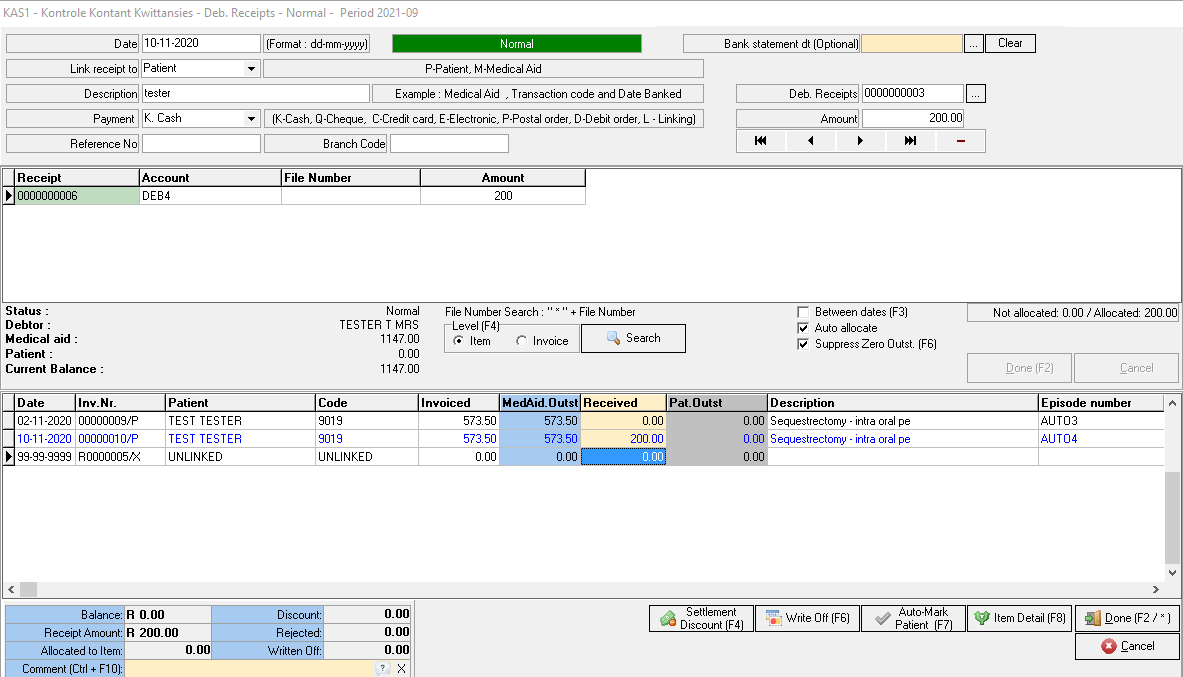This screenshot has height=677, width=1183.
Task: Sort by MedAid.Outst column header
Action: point(540,403)
